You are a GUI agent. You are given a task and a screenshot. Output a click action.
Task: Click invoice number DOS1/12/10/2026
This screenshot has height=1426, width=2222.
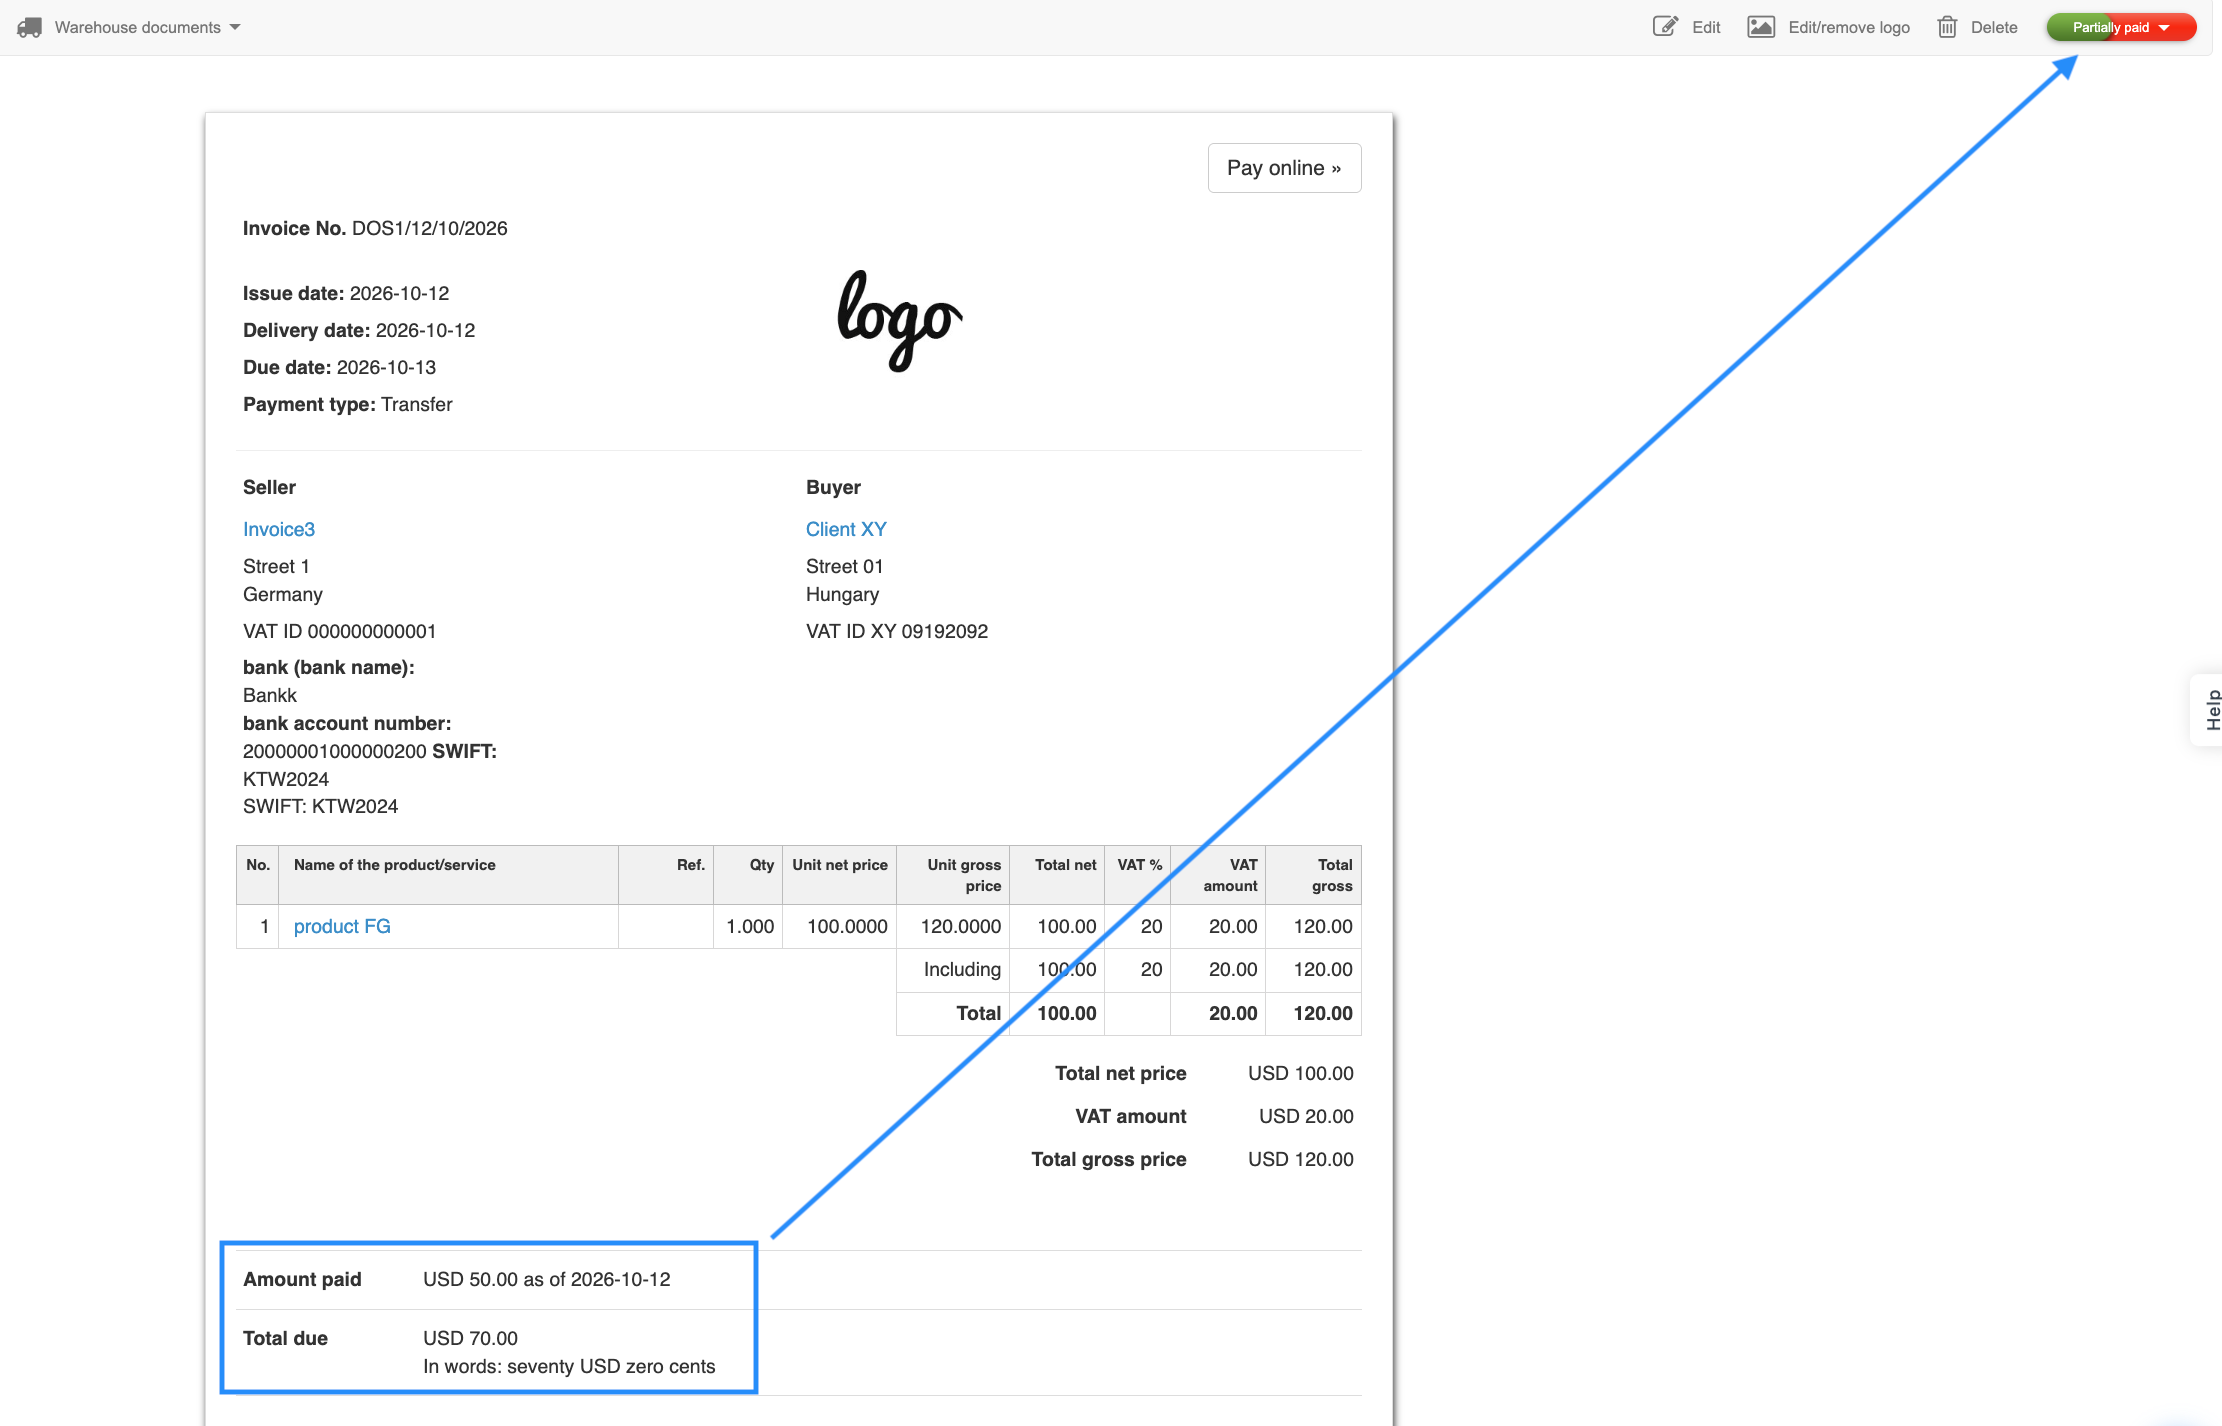429,228
